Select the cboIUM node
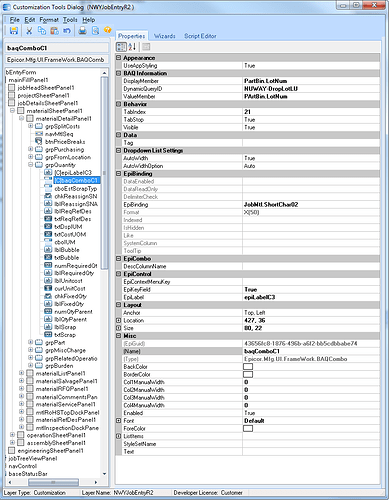The height and width of the screenshot is (500, 389). [65, 242]
